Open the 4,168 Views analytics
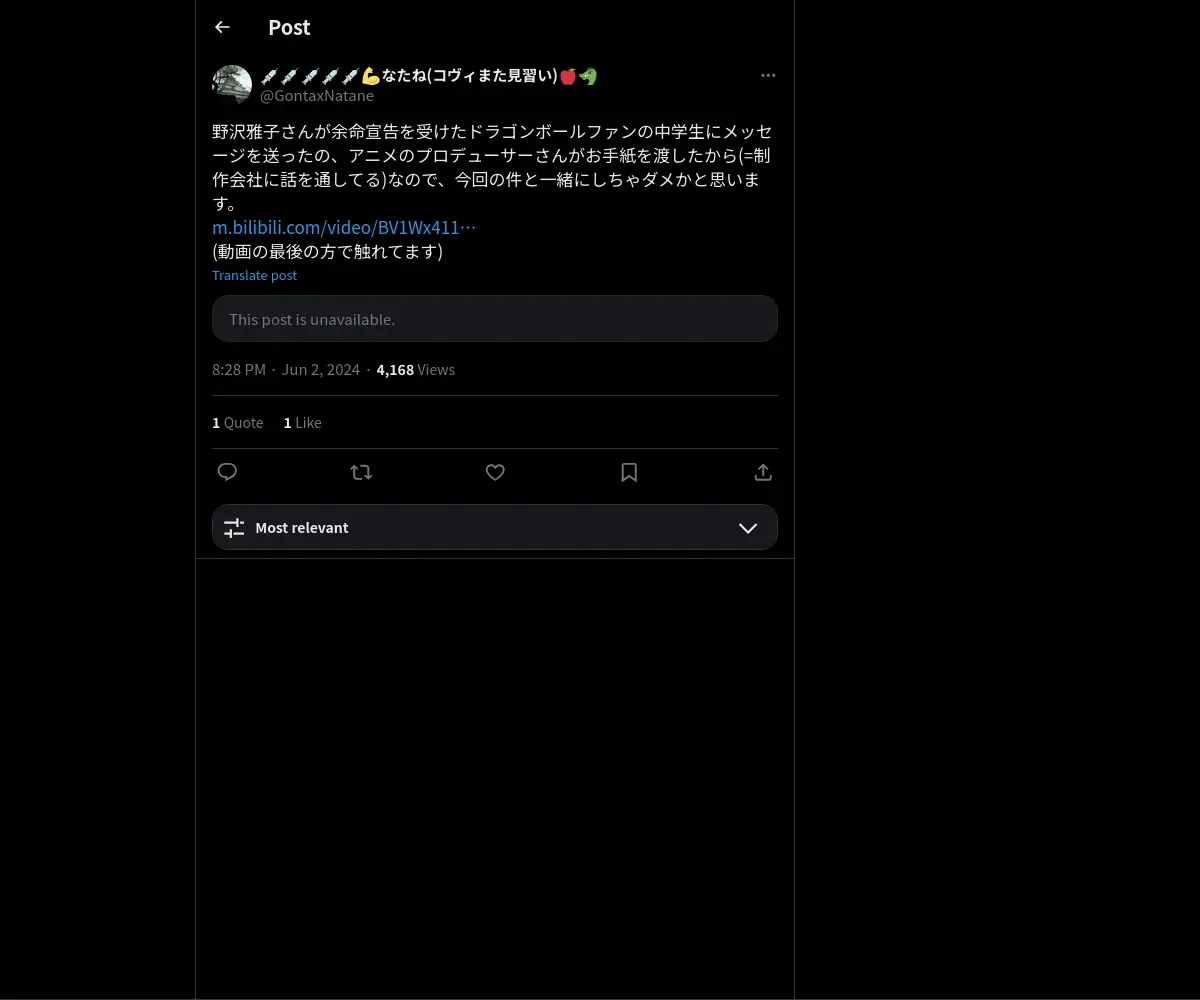 [415, 370]
